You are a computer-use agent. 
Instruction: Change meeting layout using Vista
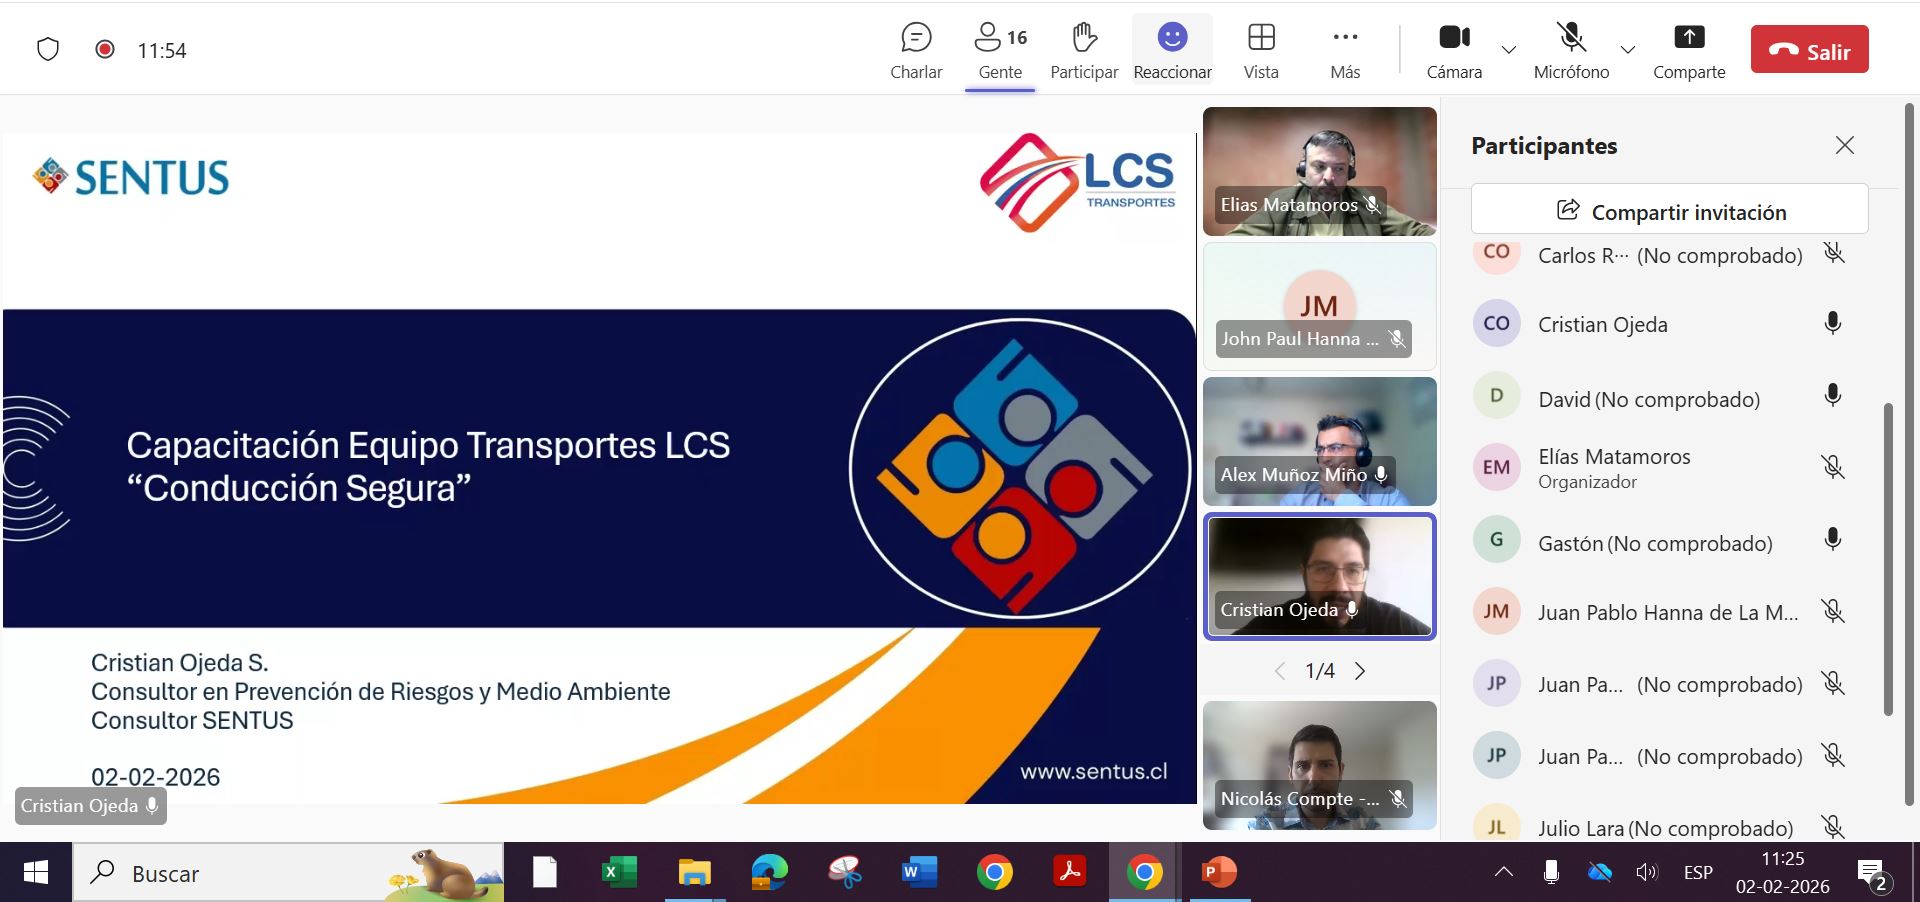(1260, 48)
